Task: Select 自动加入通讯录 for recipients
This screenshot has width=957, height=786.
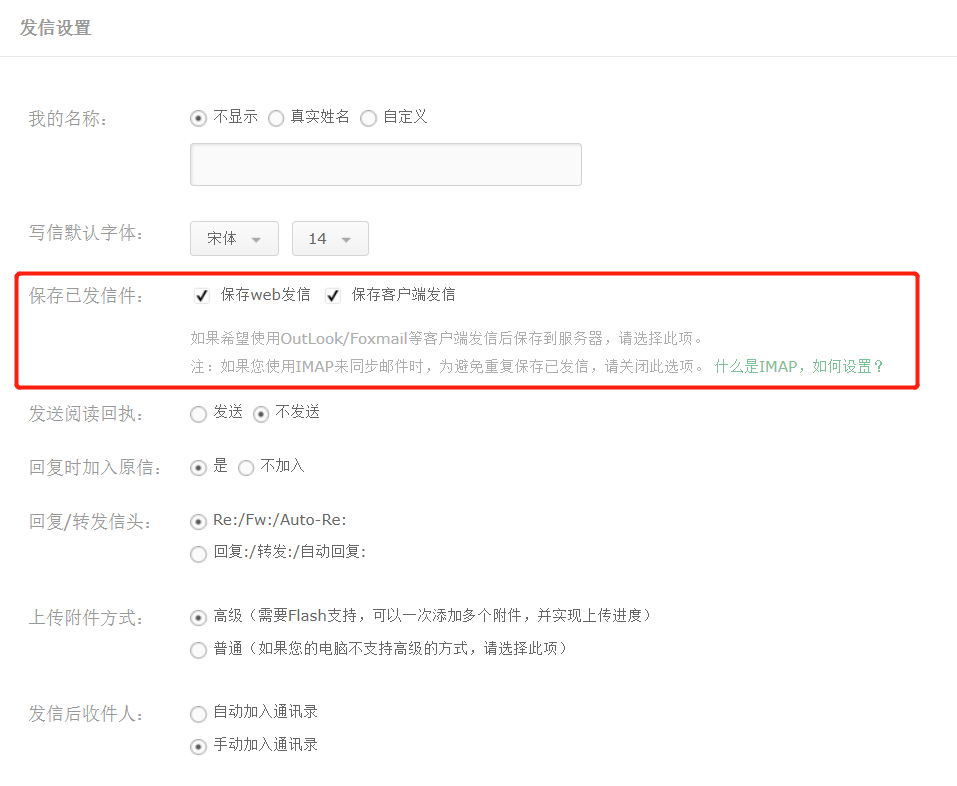Action: (198, 714)
